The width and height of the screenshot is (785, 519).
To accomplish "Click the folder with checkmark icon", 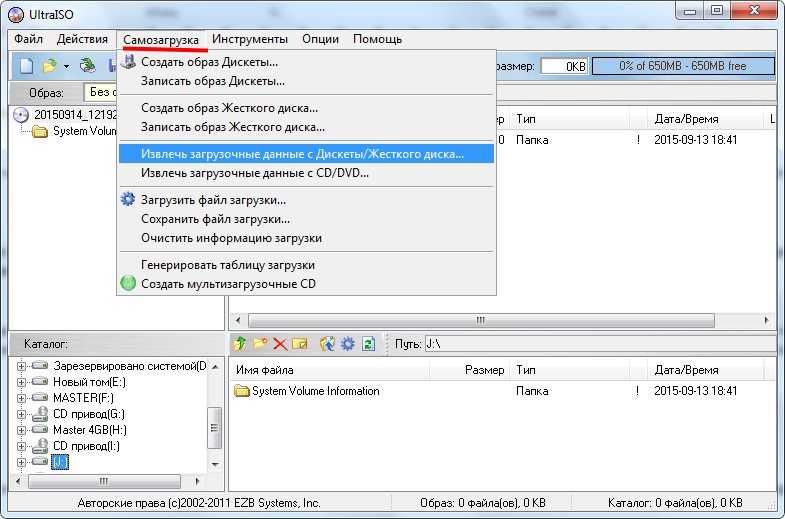I will coord(299,344).
